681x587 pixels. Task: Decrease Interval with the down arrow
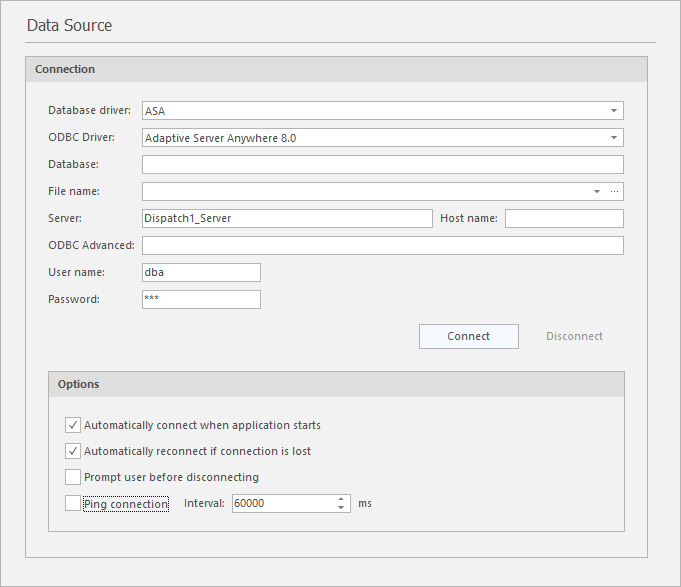(x=342, y=508)
